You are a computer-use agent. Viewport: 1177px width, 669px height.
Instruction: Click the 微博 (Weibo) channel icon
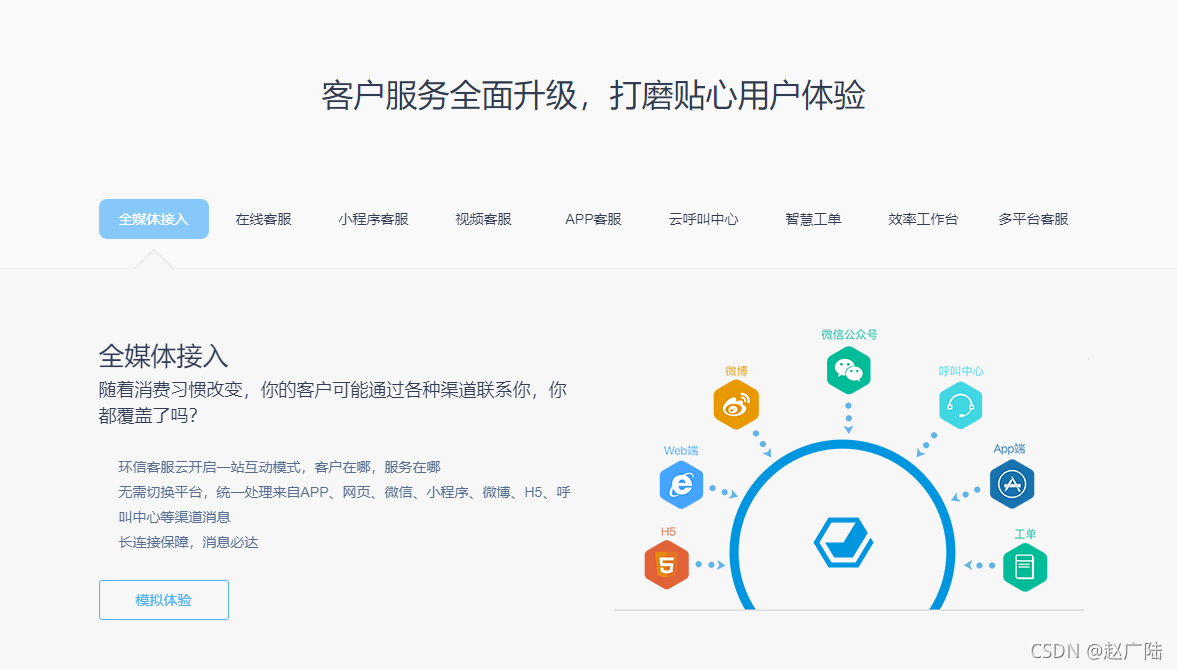[x=736, y=405]
